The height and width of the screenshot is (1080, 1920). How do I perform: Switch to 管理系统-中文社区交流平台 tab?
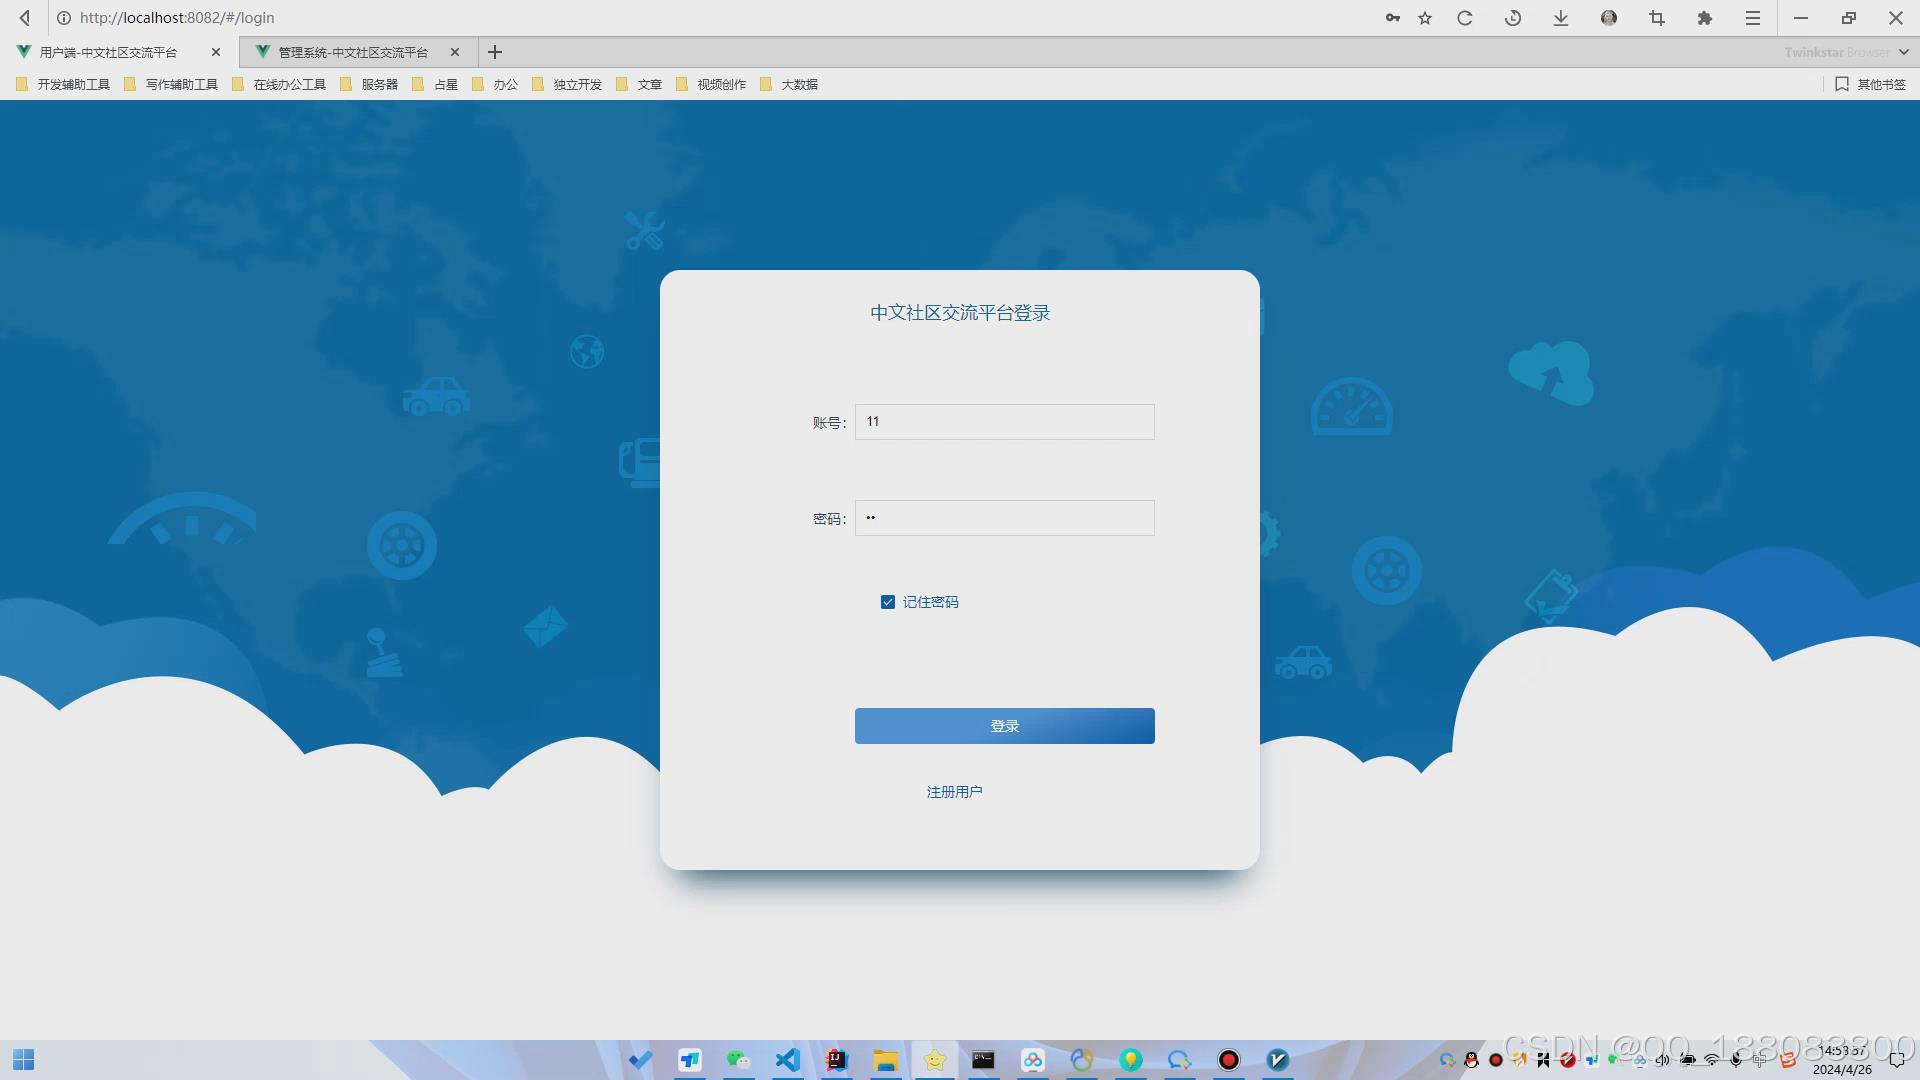pos(352,52)
